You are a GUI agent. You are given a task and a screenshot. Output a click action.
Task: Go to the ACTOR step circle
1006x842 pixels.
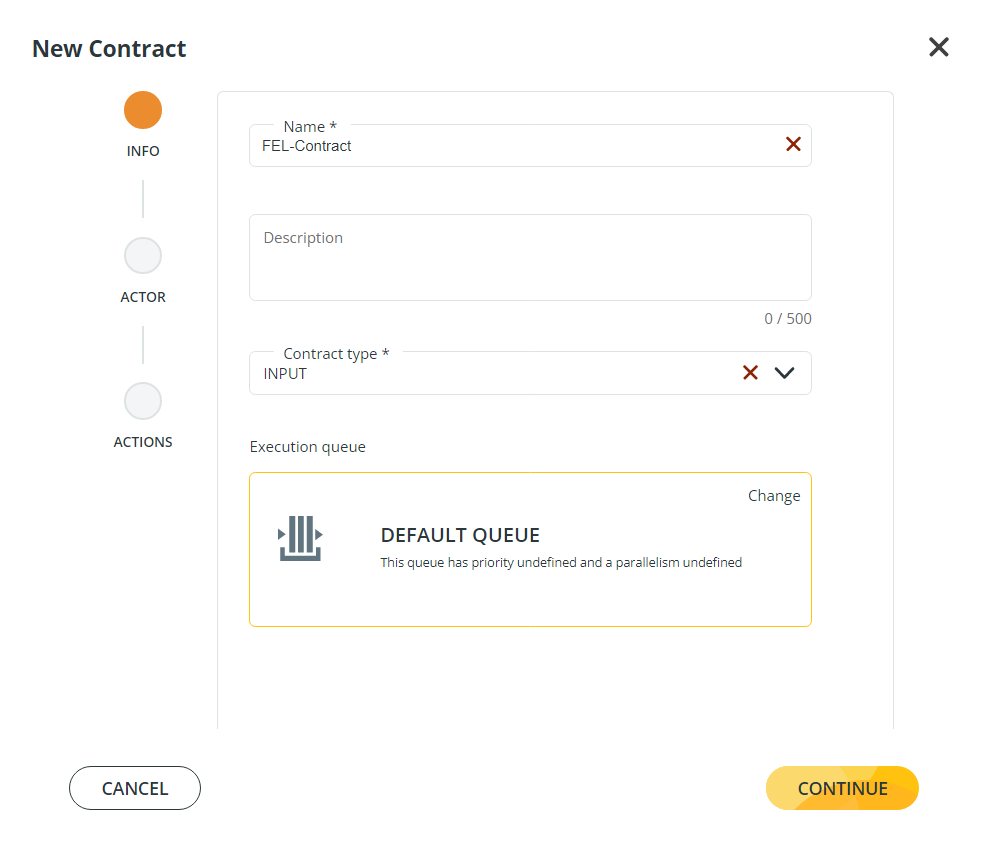(x=143, y=256)
